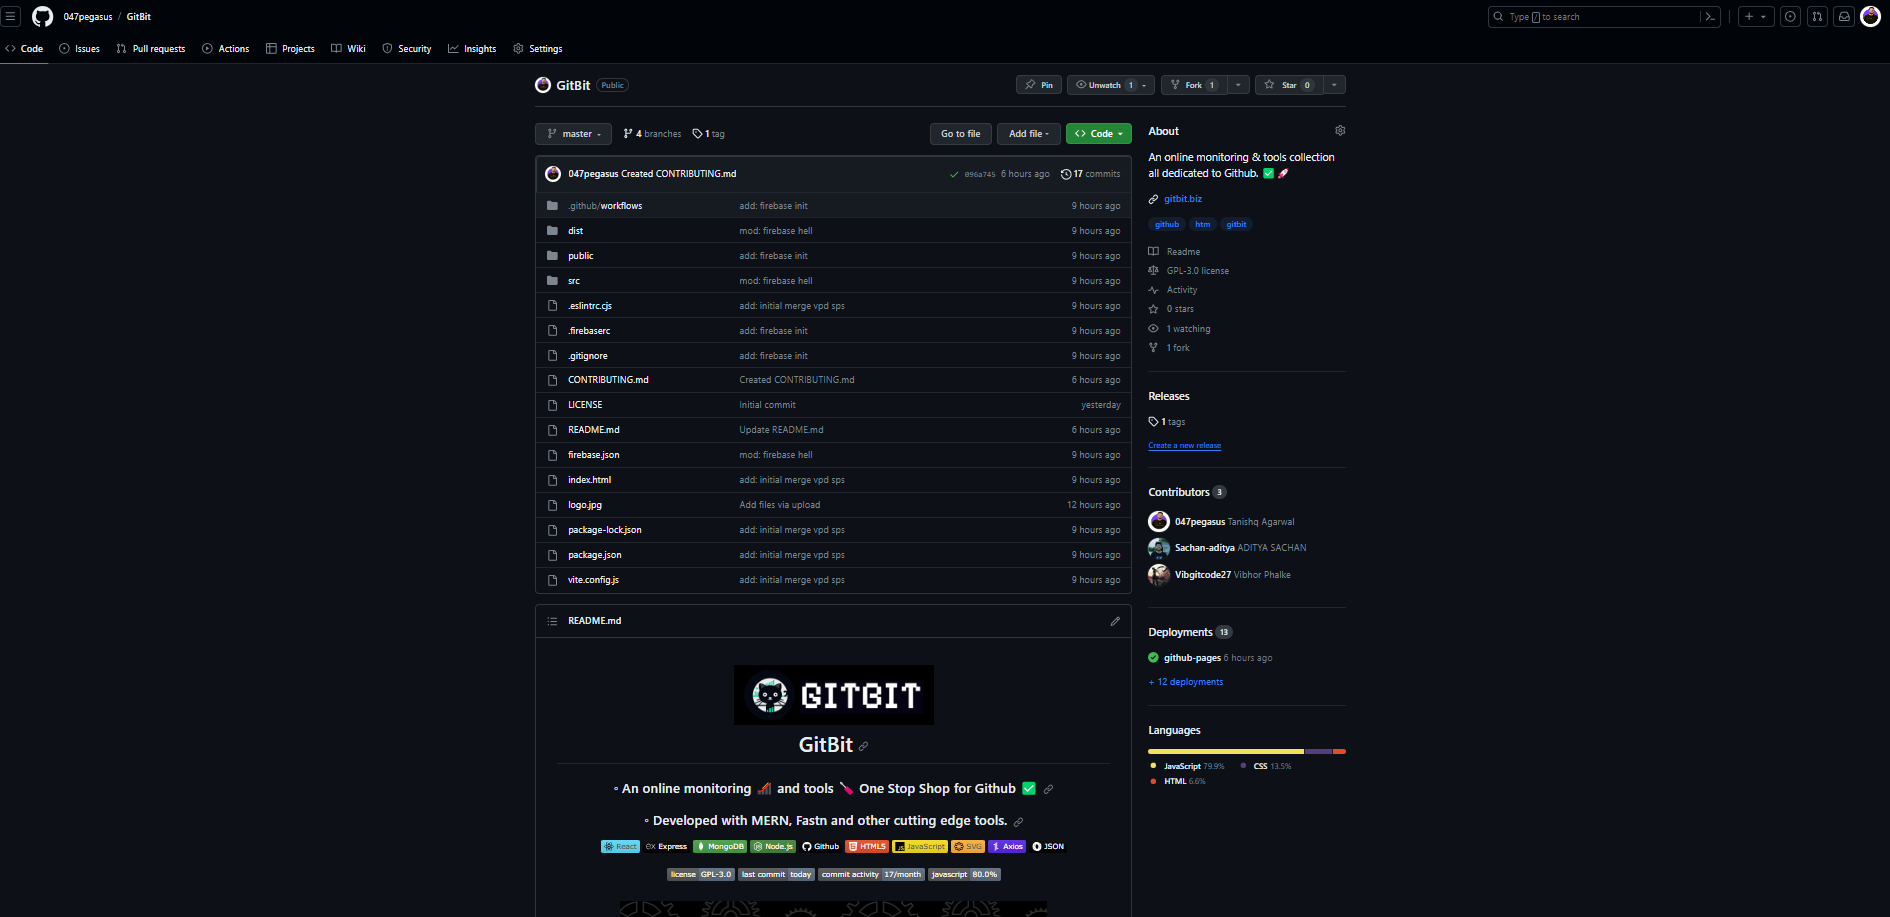Edit the README with the pencil icon
Image resolution: width=1890 pixels, height=917 pixels.
tap(1115, 621)
